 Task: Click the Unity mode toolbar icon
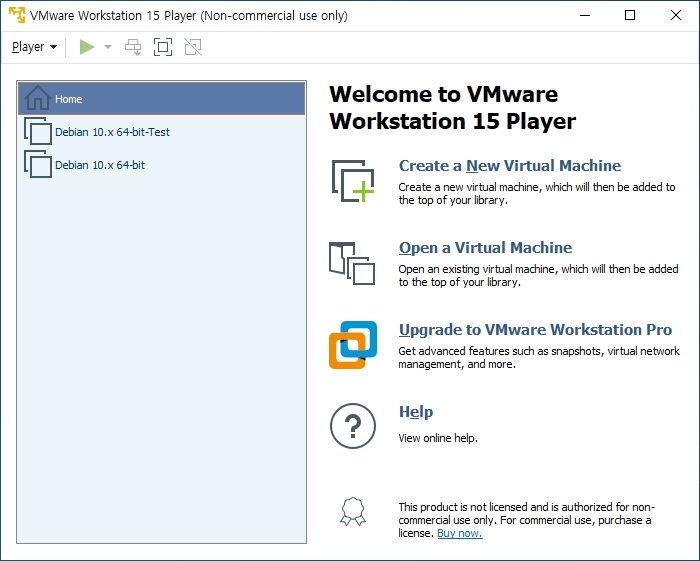coord(193,47)
